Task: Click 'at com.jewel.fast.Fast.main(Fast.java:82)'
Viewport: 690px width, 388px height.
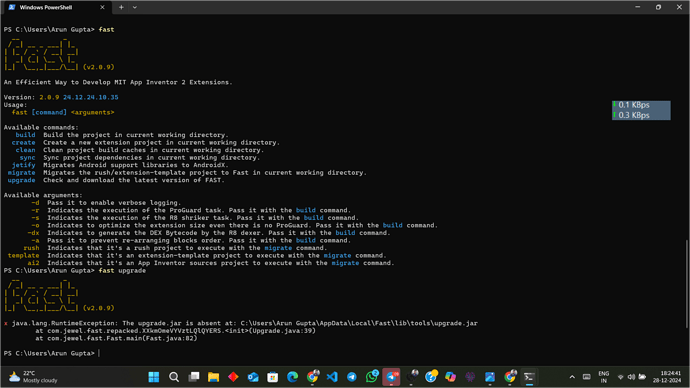Action: point(116,338)
